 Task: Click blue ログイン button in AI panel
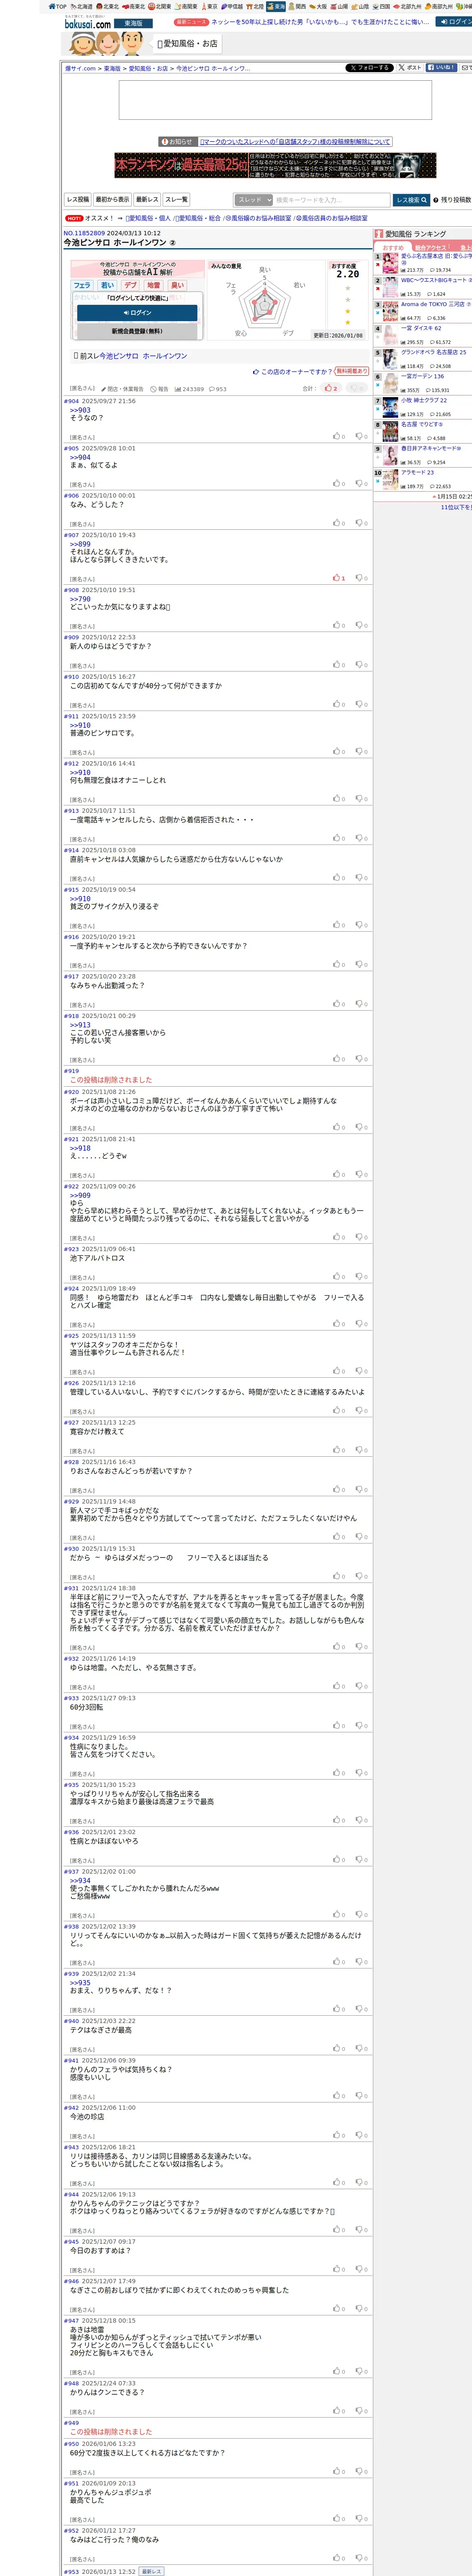click(x=137, y=312)
